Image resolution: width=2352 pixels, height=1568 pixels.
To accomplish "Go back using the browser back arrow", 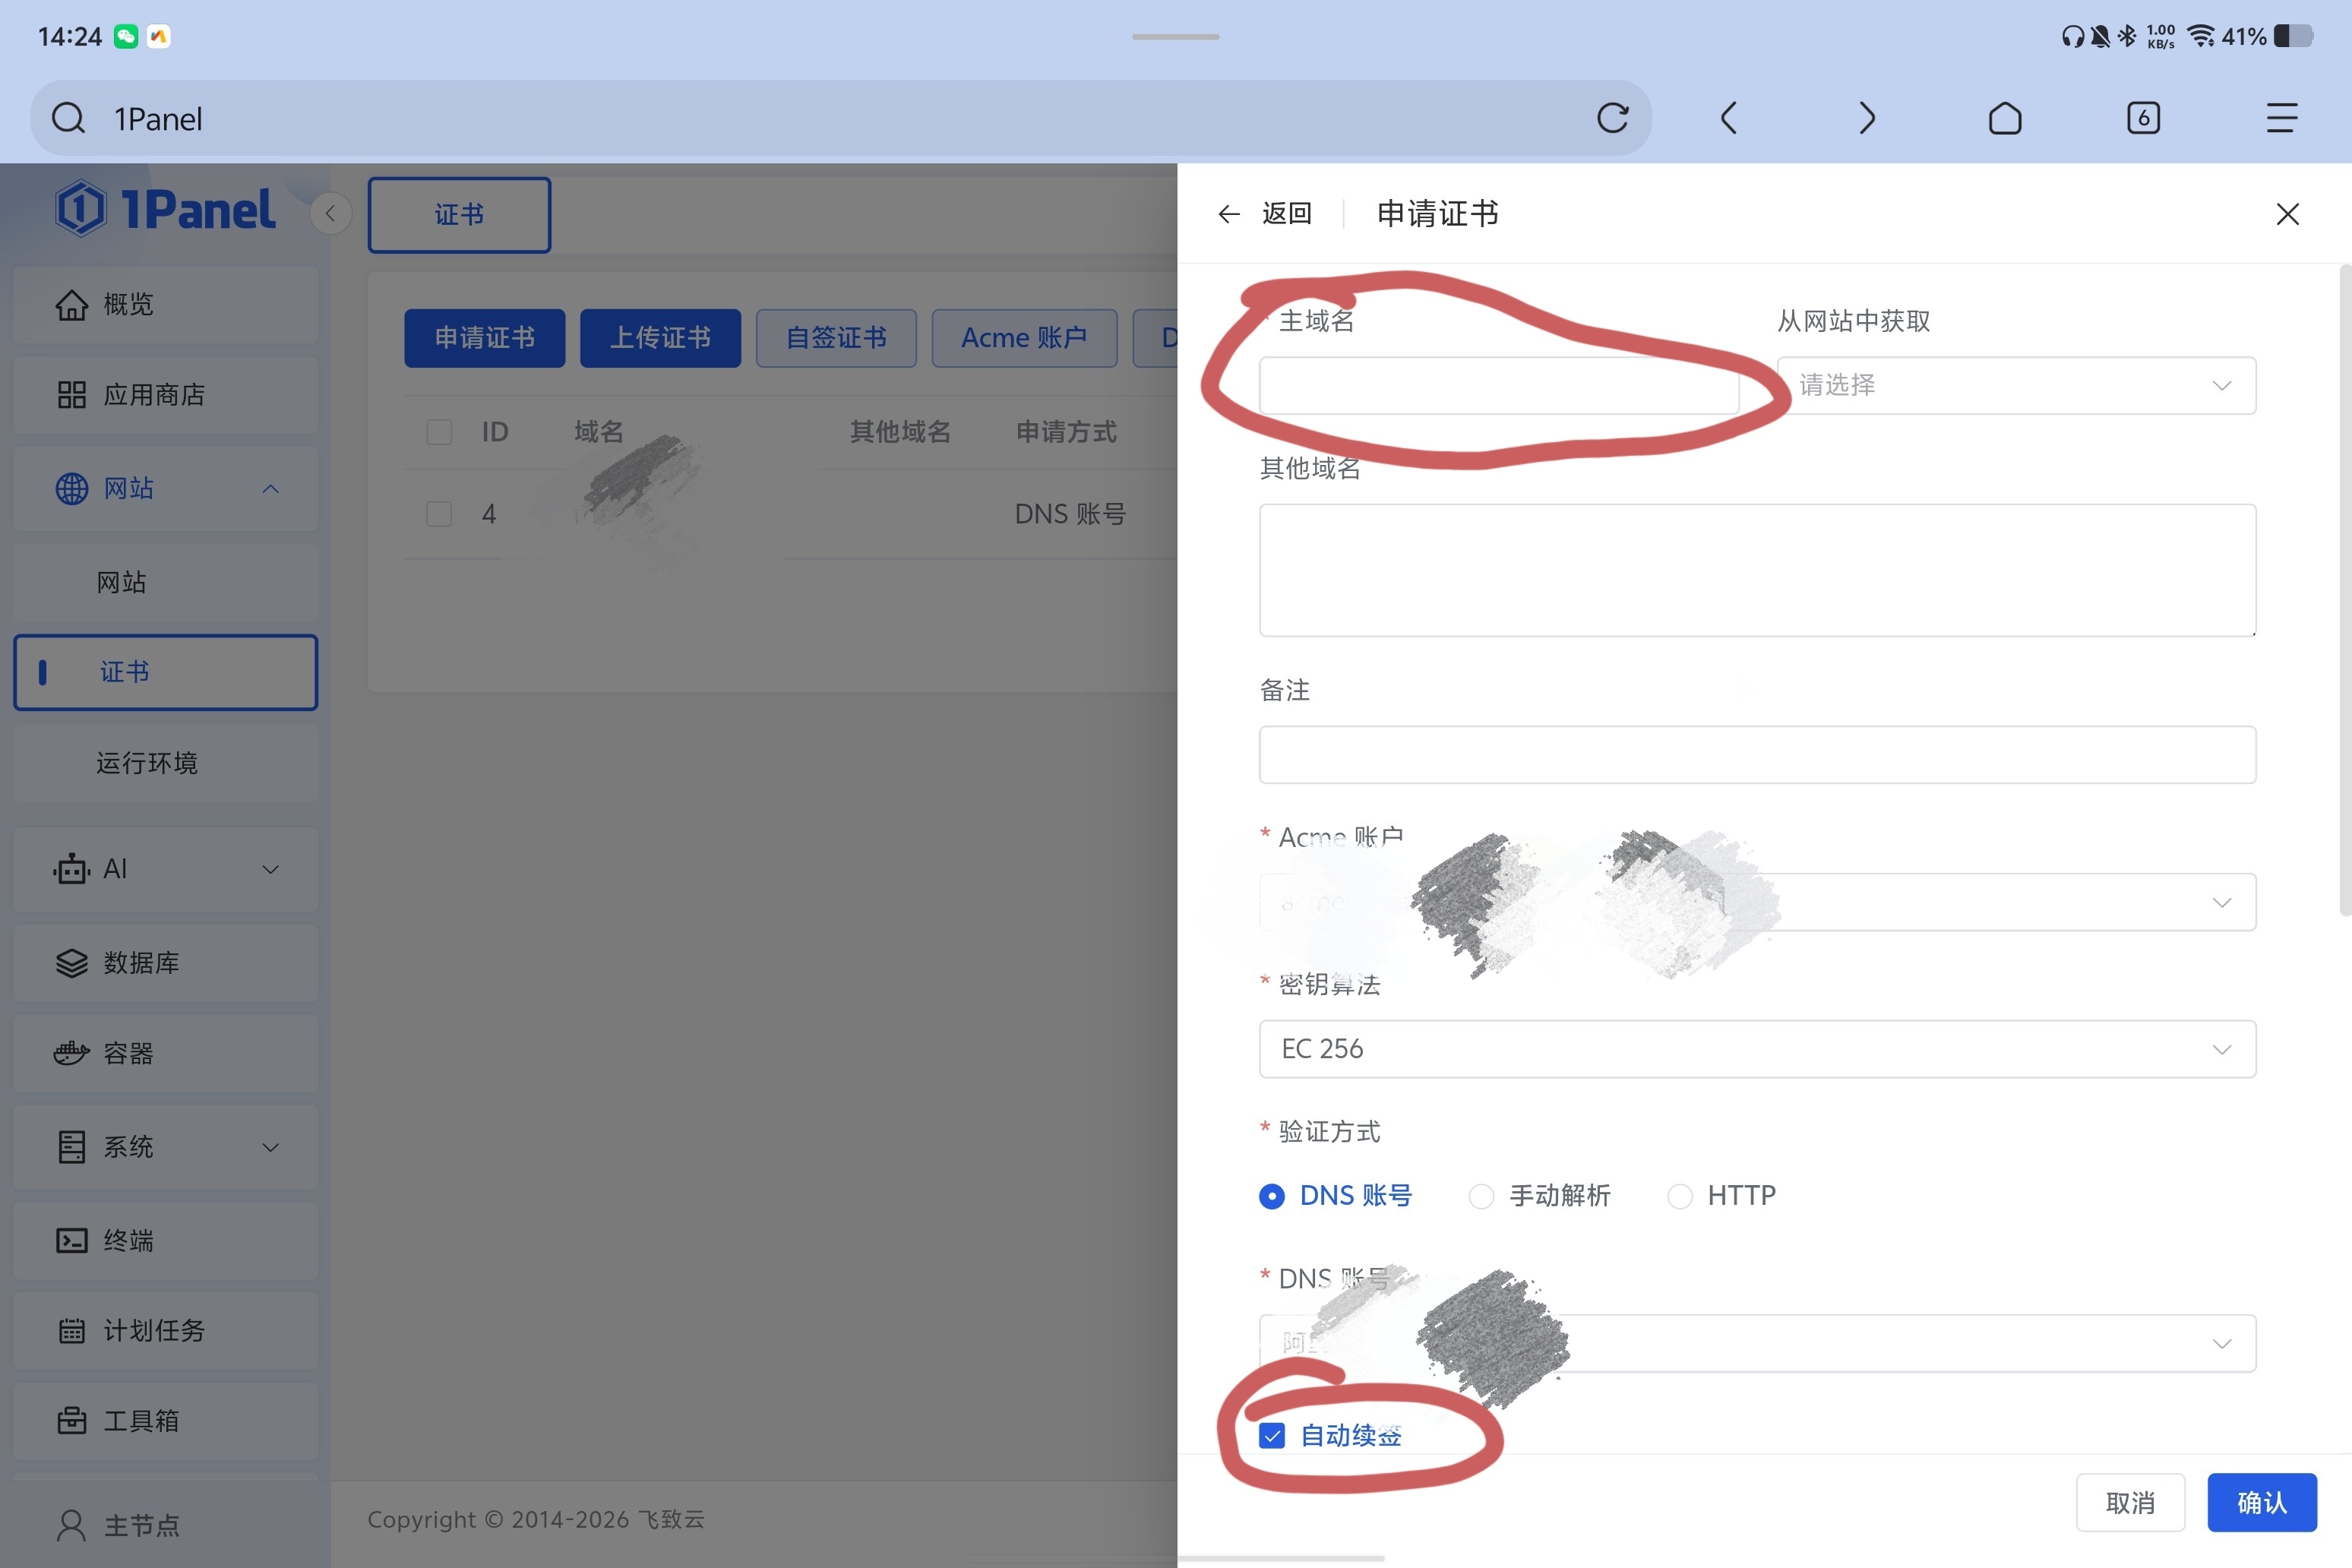I will (1728, 118).
